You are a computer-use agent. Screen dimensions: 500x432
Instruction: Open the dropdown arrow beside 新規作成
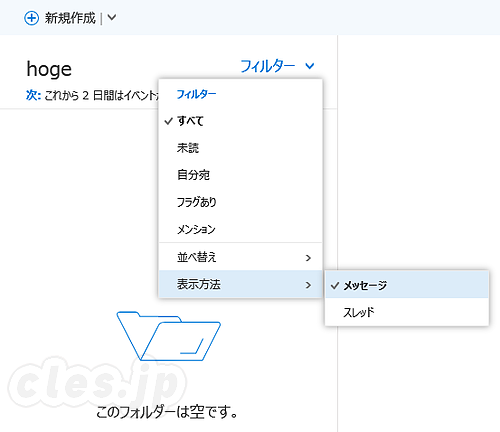pos(112,18)
